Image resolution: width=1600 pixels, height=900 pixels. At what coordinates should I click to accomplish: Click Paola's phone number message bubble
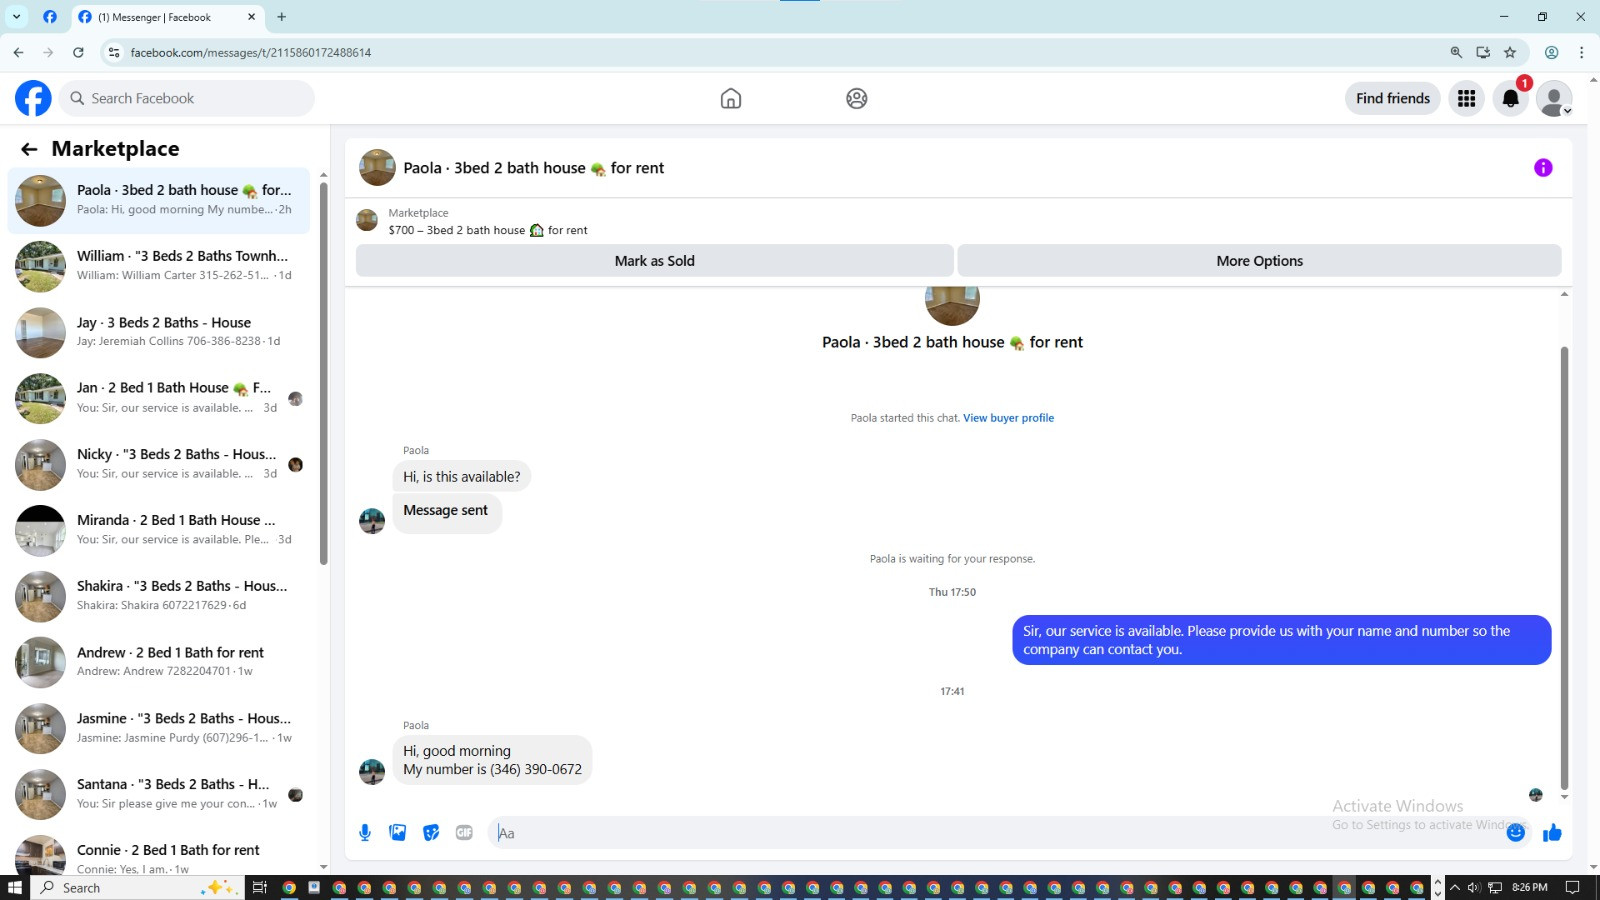pyautogui.click(x=492, y=760)
